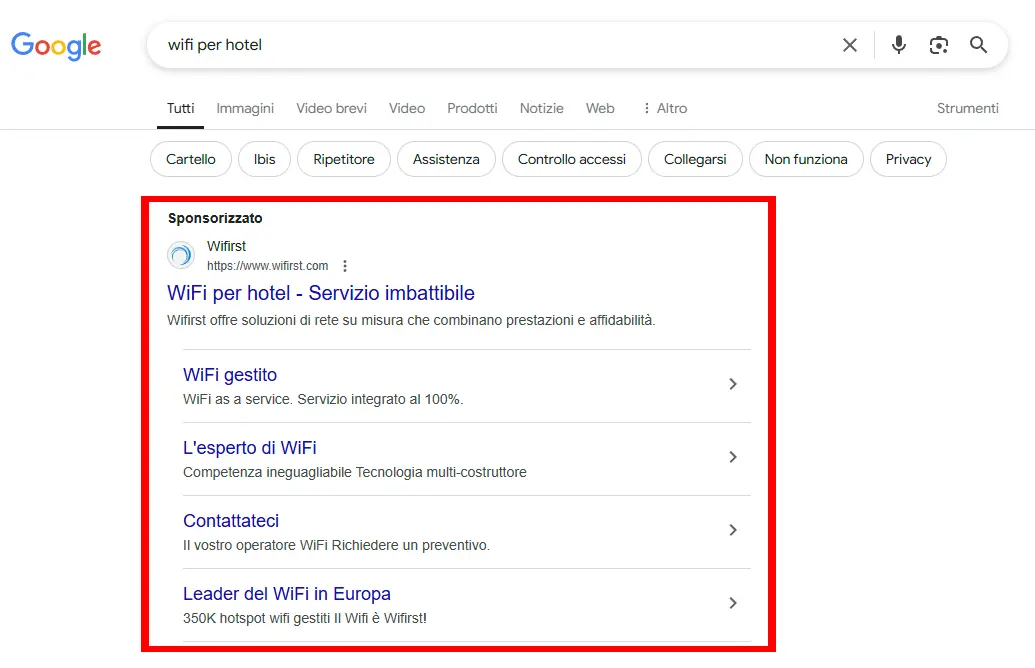
Task: Clear the search query with X icon
Action: tap(850, 45)
